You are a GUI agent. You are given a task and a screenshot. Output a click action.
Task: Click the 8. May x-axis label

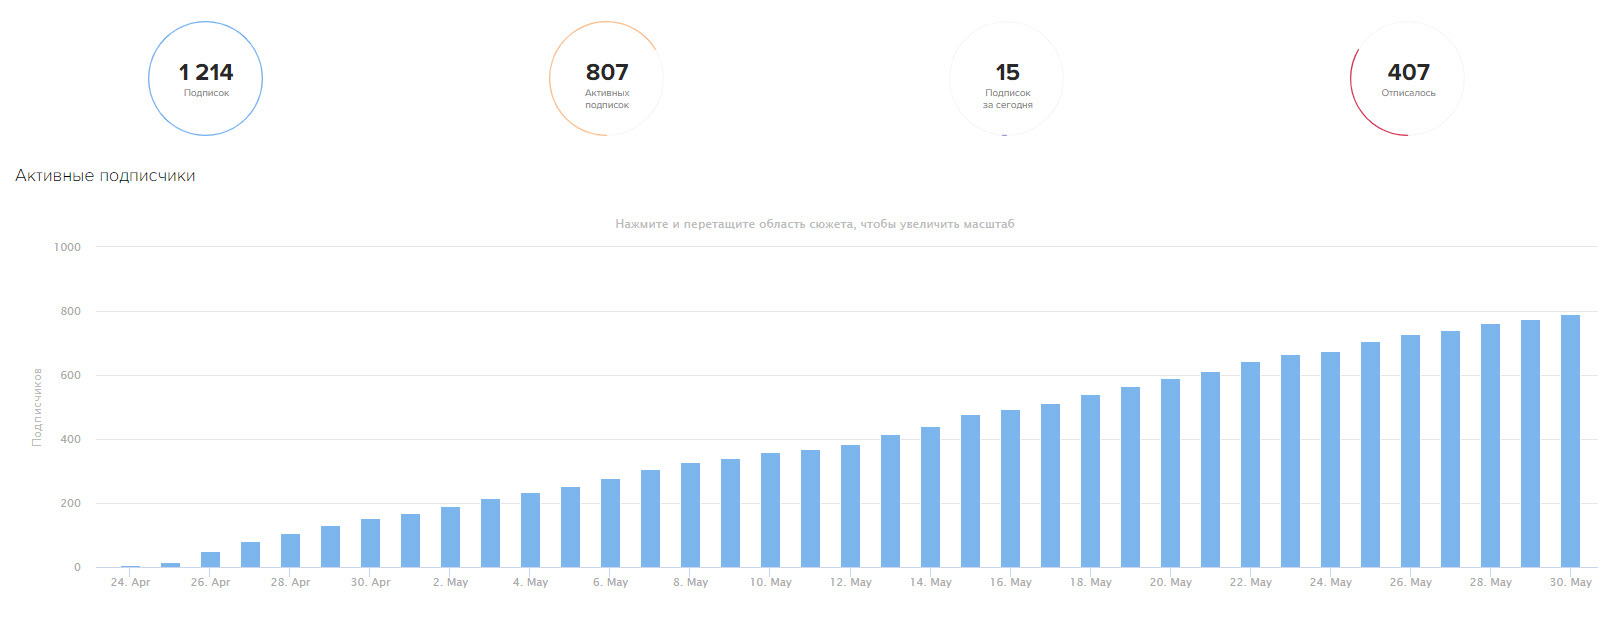[x=690, y=582]
